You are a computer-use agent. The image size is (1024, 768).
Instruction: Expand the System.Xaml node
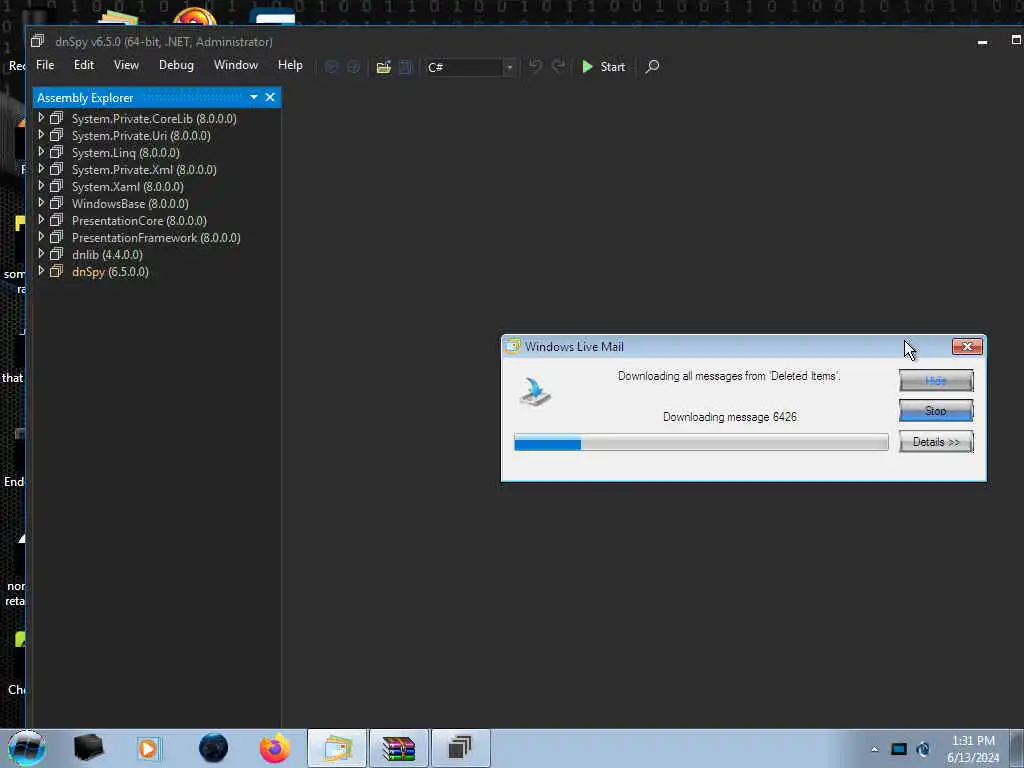41,186
